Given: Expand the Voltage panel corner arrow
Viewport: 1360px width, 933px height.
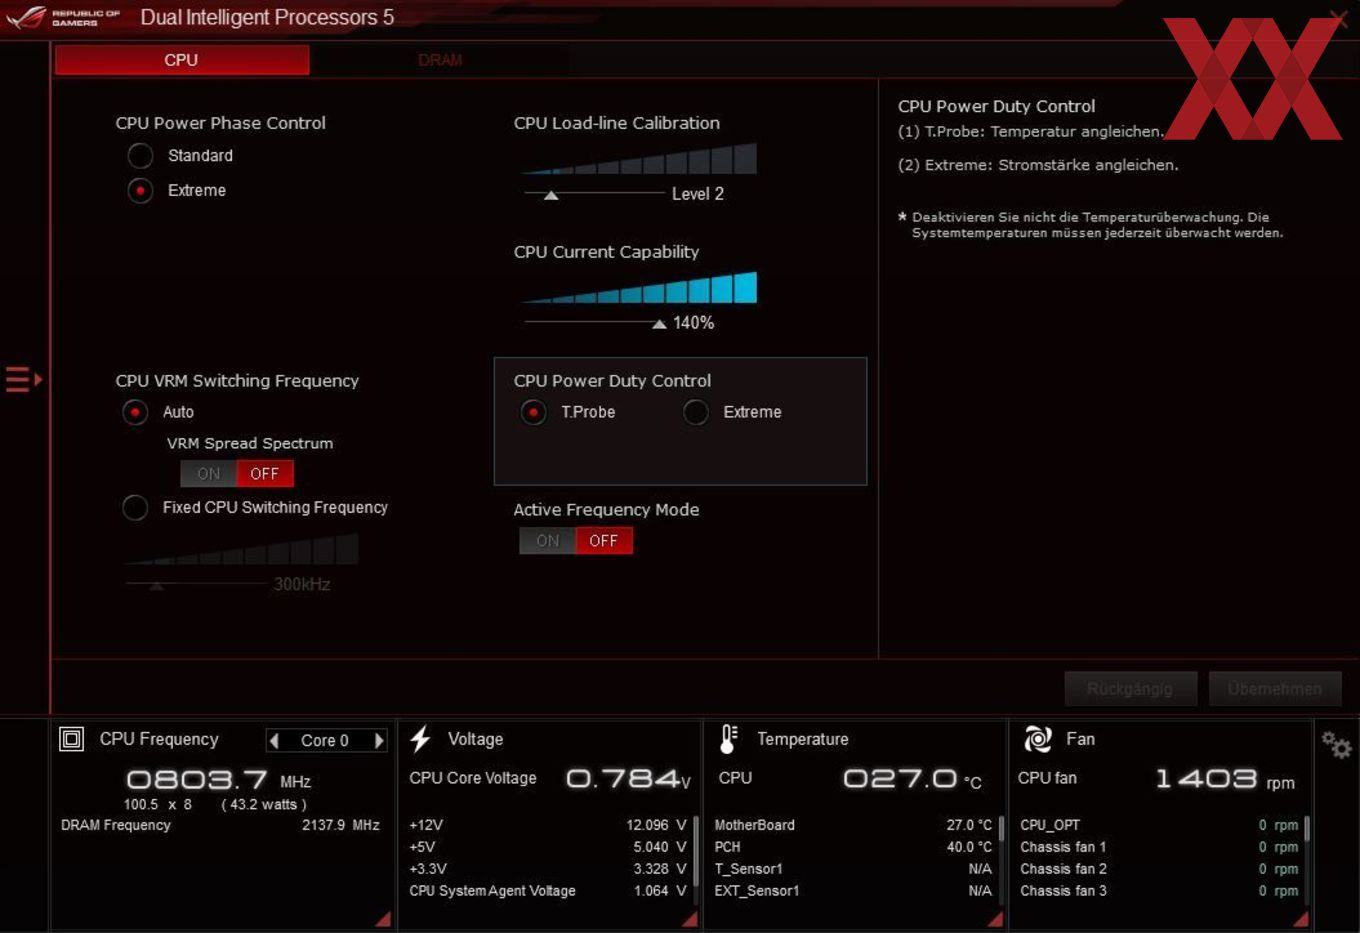Looking at the screenshot, I should pyautogui.click(x=690, y=919).
